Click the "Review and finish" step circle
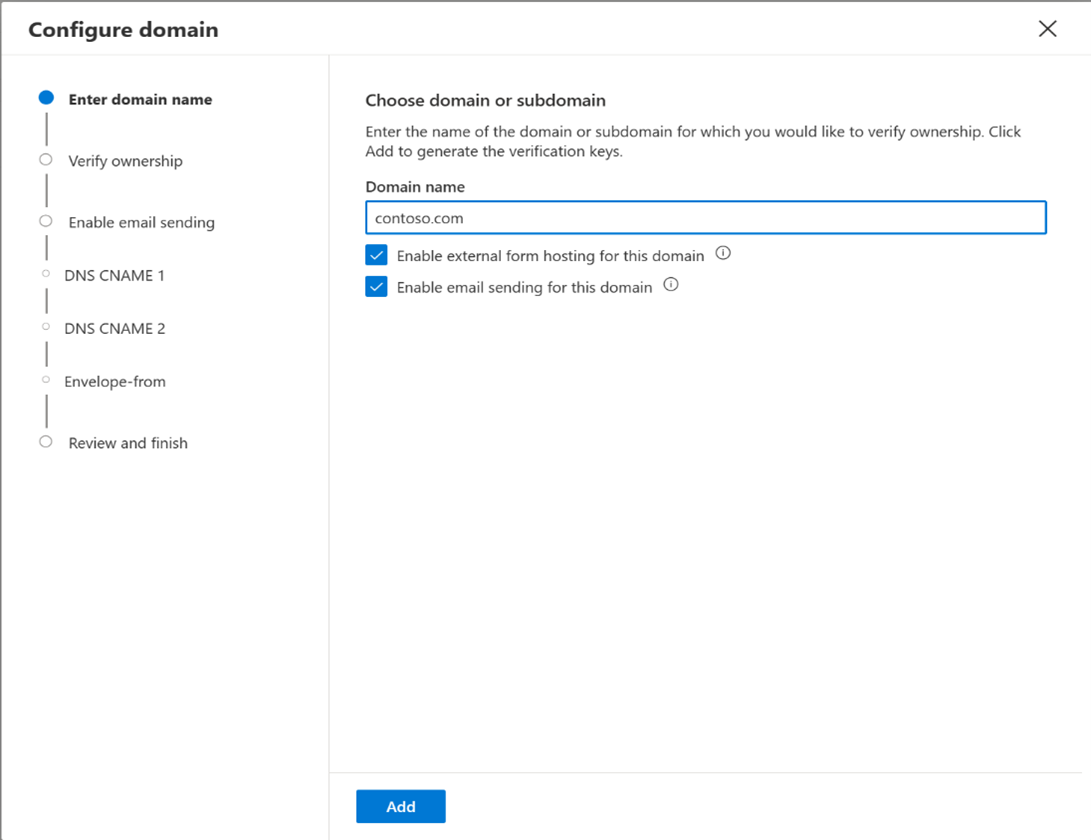This screenshot has height=840, width=1091. (x=44, y=442)
